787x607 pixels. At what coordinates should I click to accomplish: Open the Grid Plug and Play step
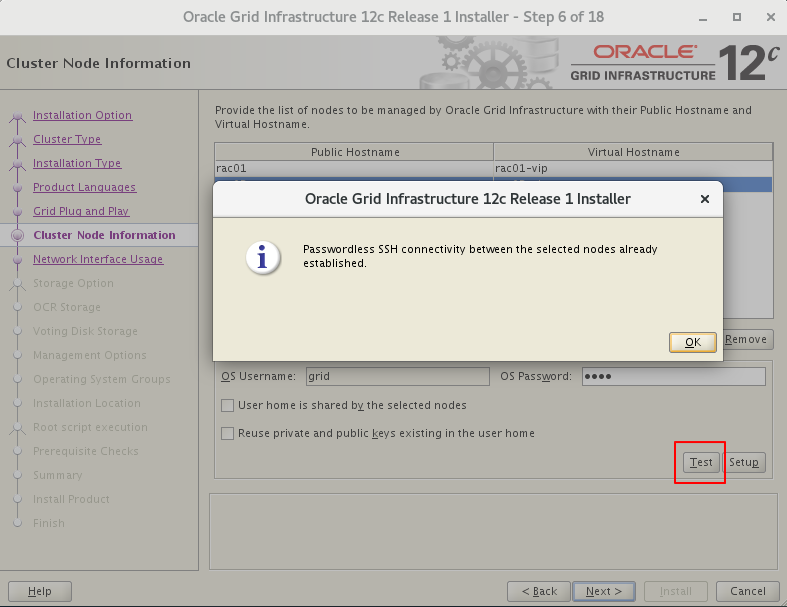[x=81, y=211]
